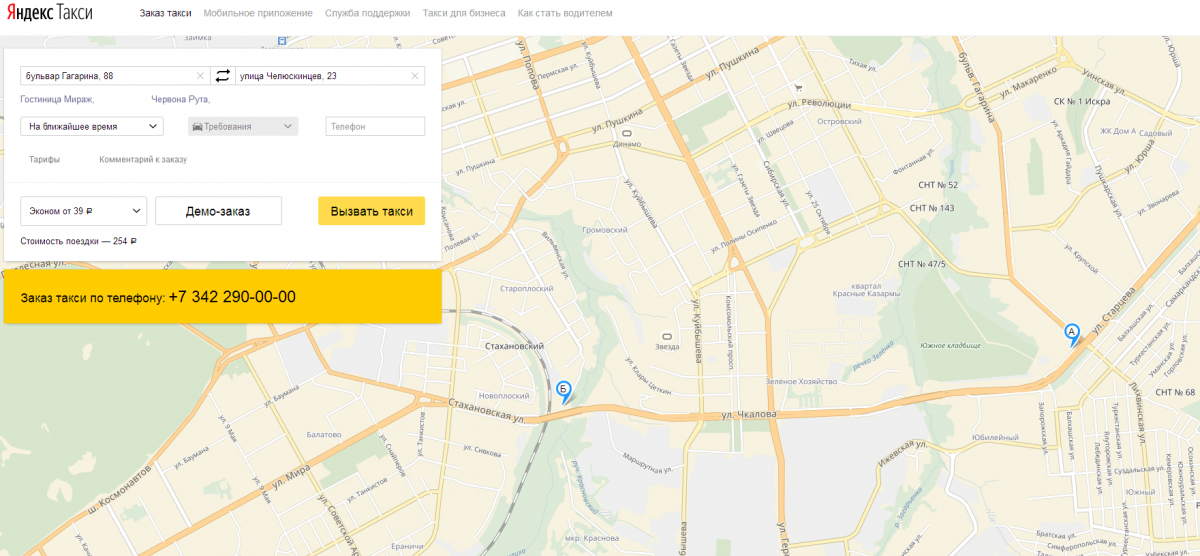Select the Гостиница Мираж address suggestion
1200x556 pixels.
57,100
